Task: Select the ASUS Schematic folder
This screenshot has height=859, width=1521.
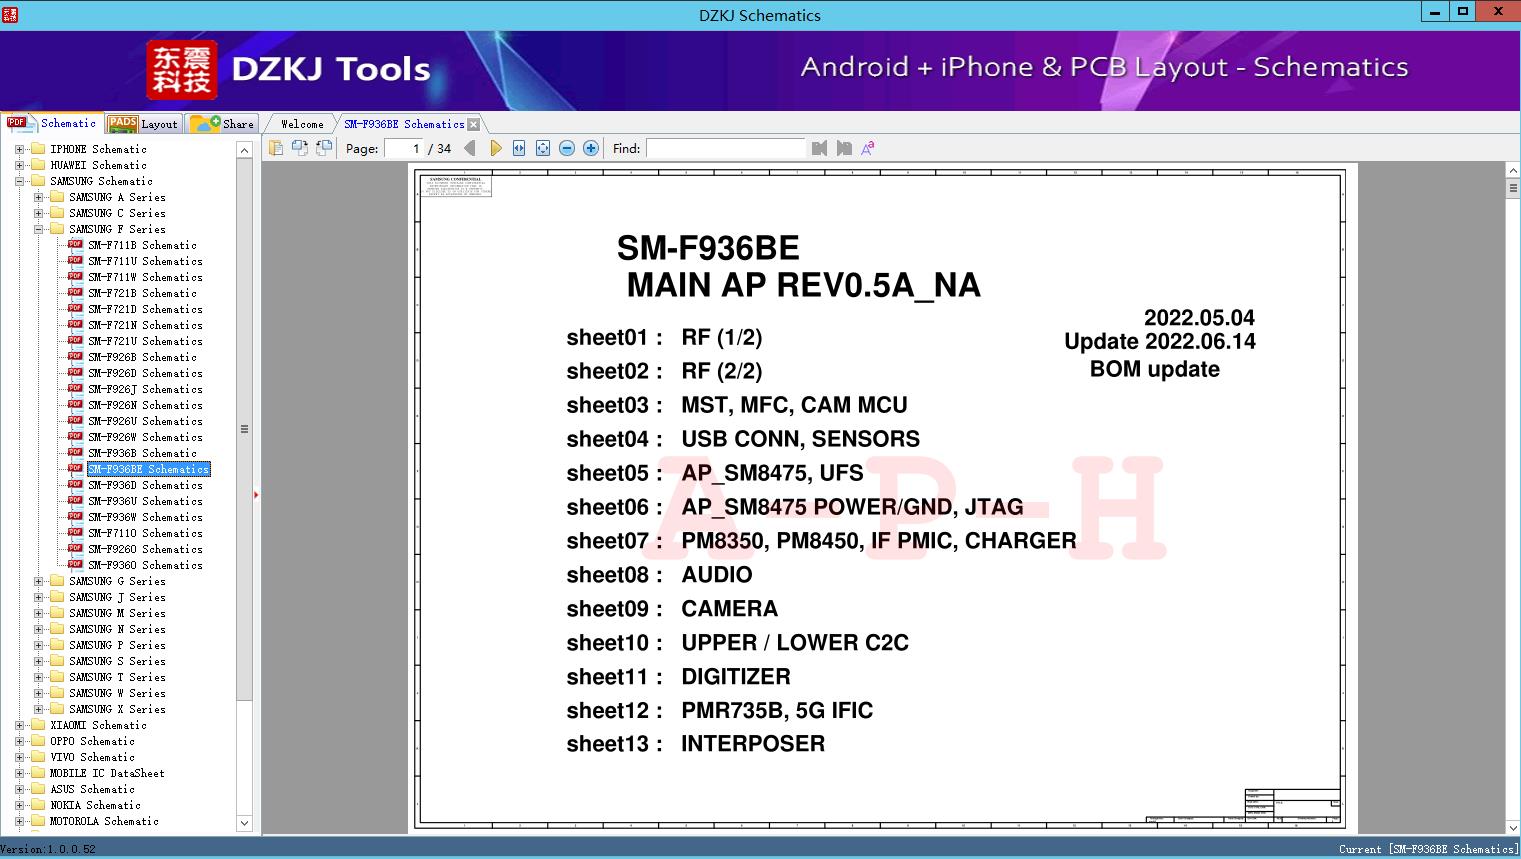Action: 92,789
